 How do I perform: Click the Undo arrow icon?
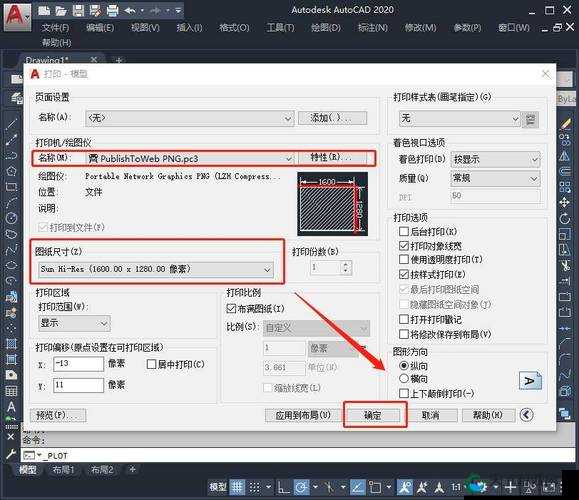click(x=130, y=11)
